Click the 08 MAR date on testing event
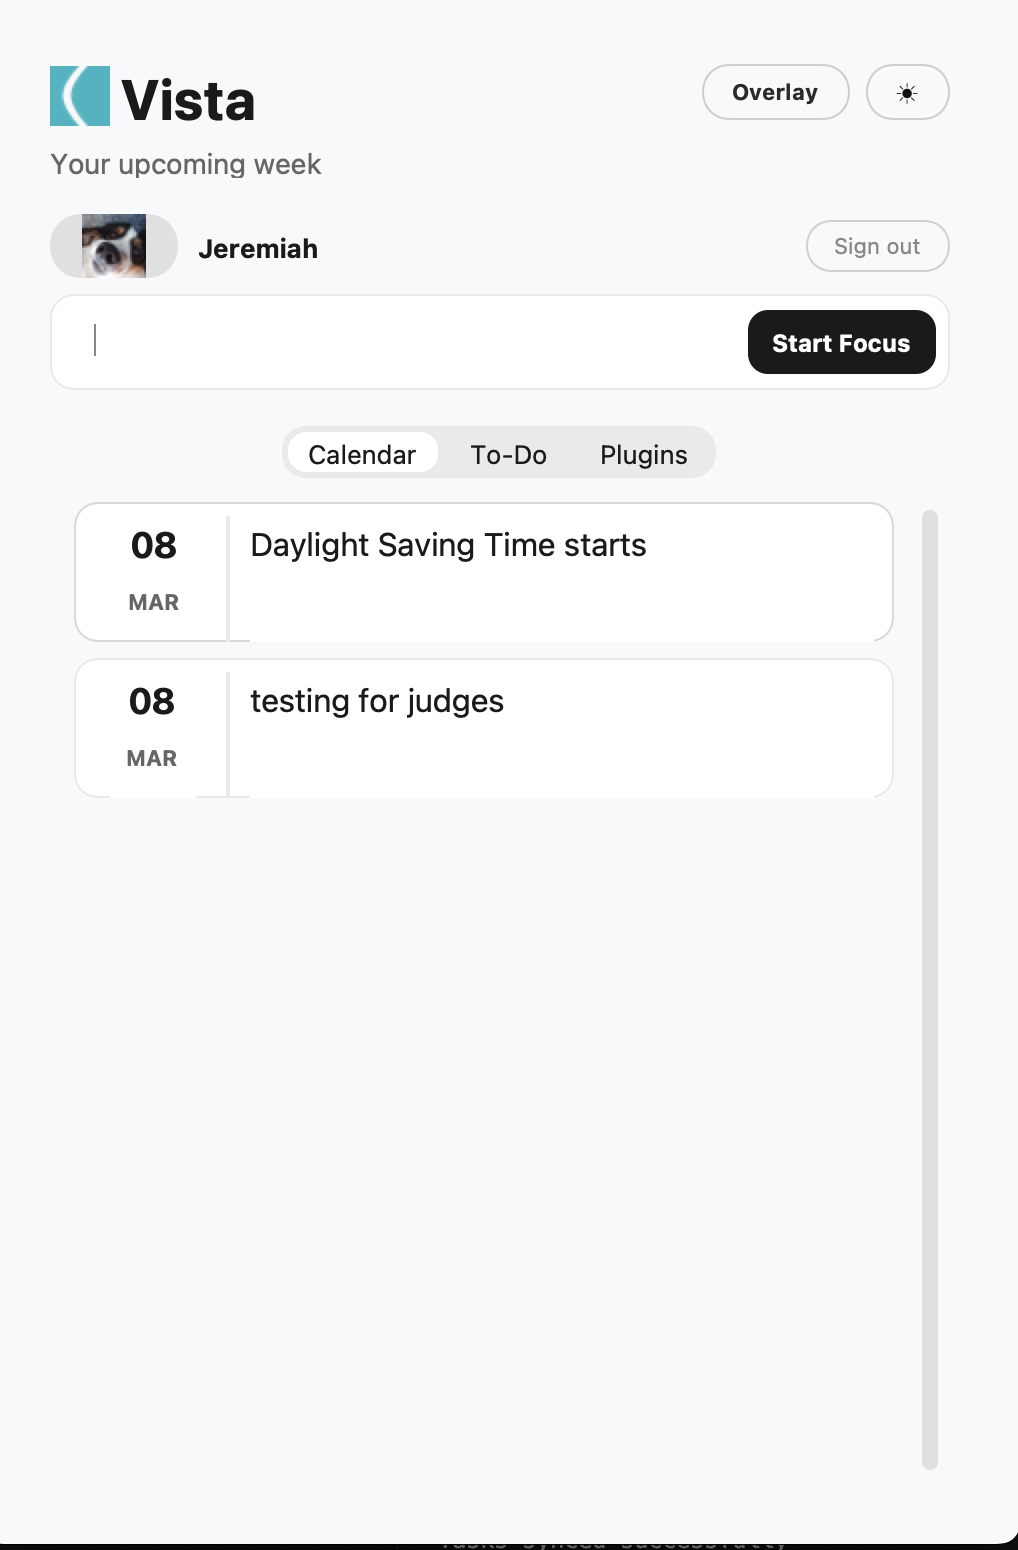The width and height of the screenshot is (1018, 1550). tap(152, 728)
